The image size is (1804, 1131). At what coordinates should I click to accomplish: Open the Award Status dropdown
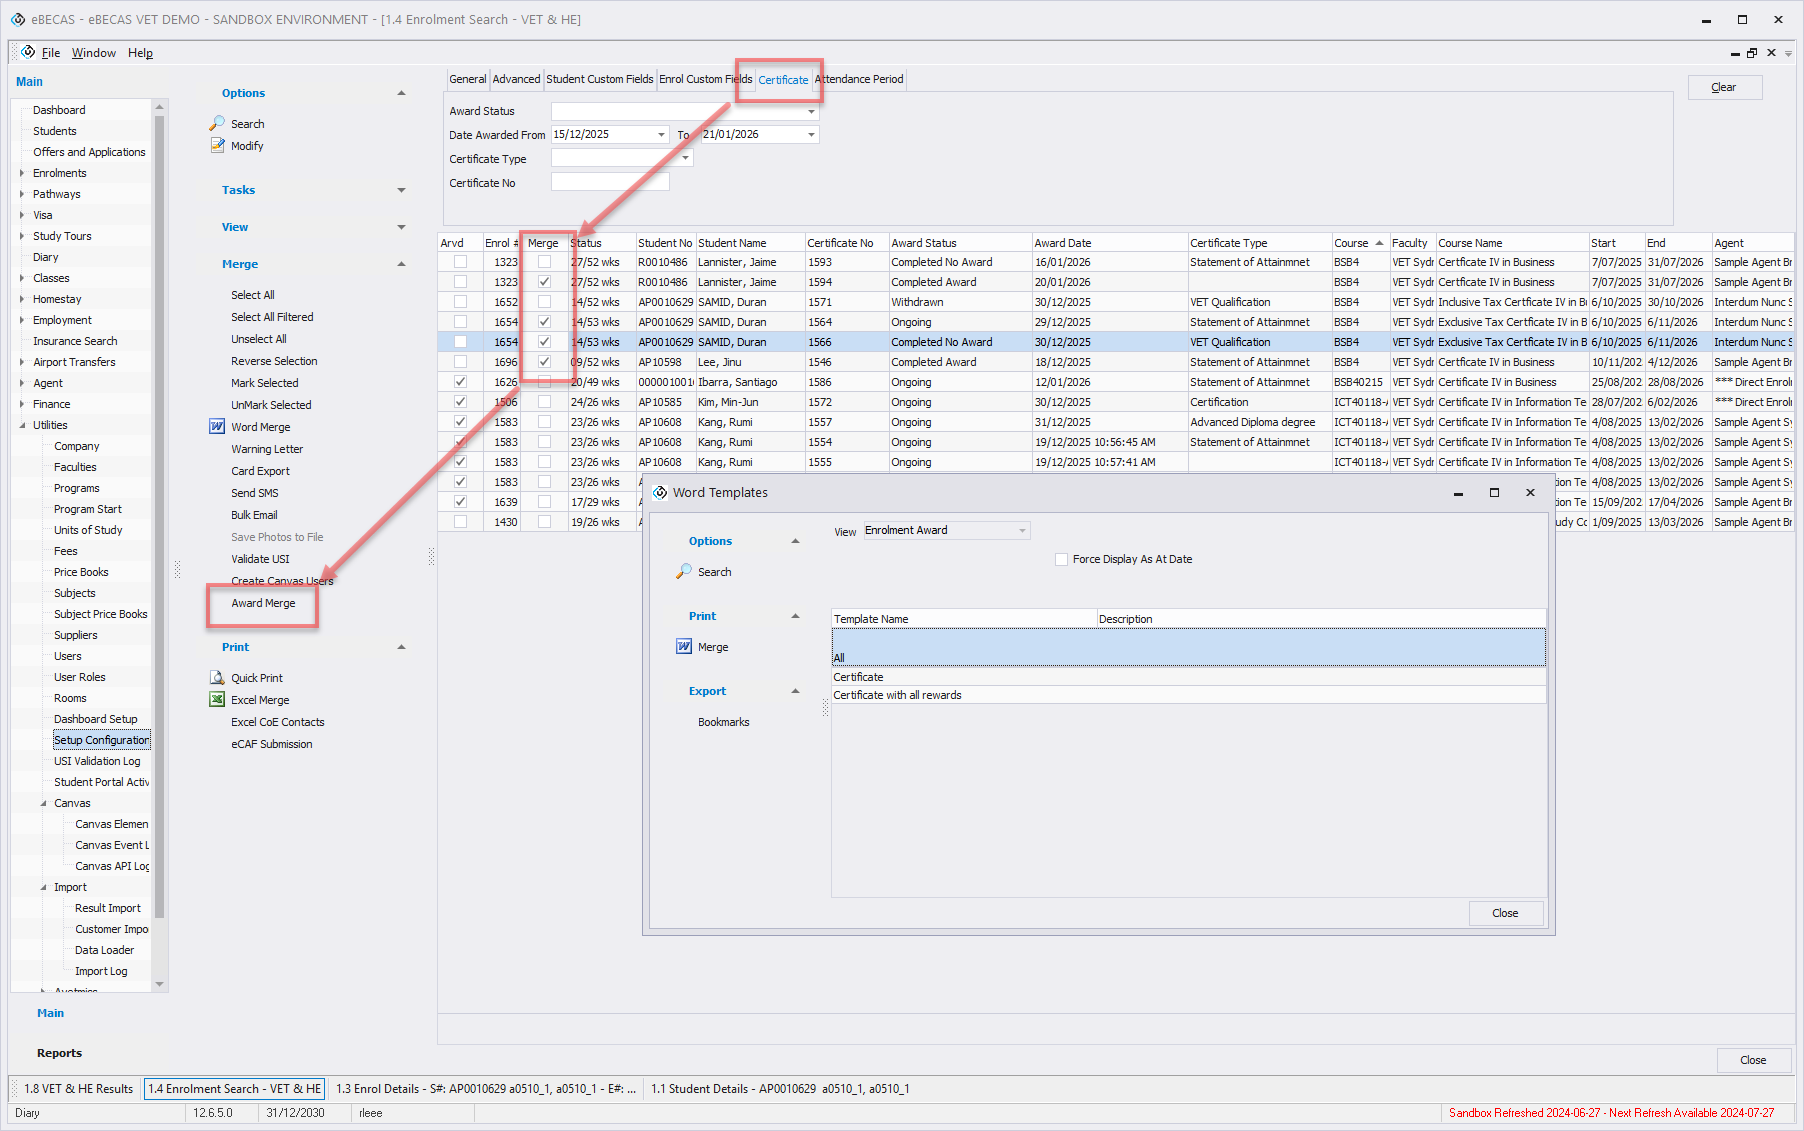[811, 111]
